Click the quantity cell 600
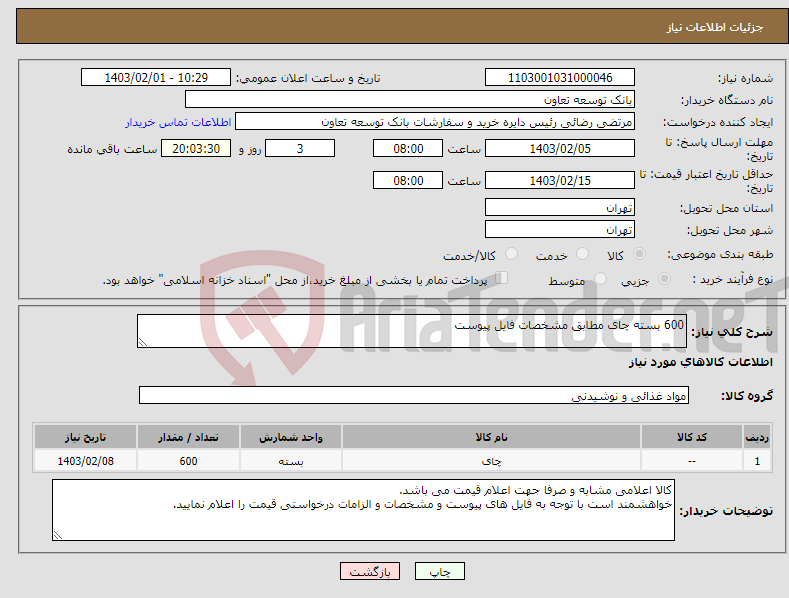 point(188,461)
